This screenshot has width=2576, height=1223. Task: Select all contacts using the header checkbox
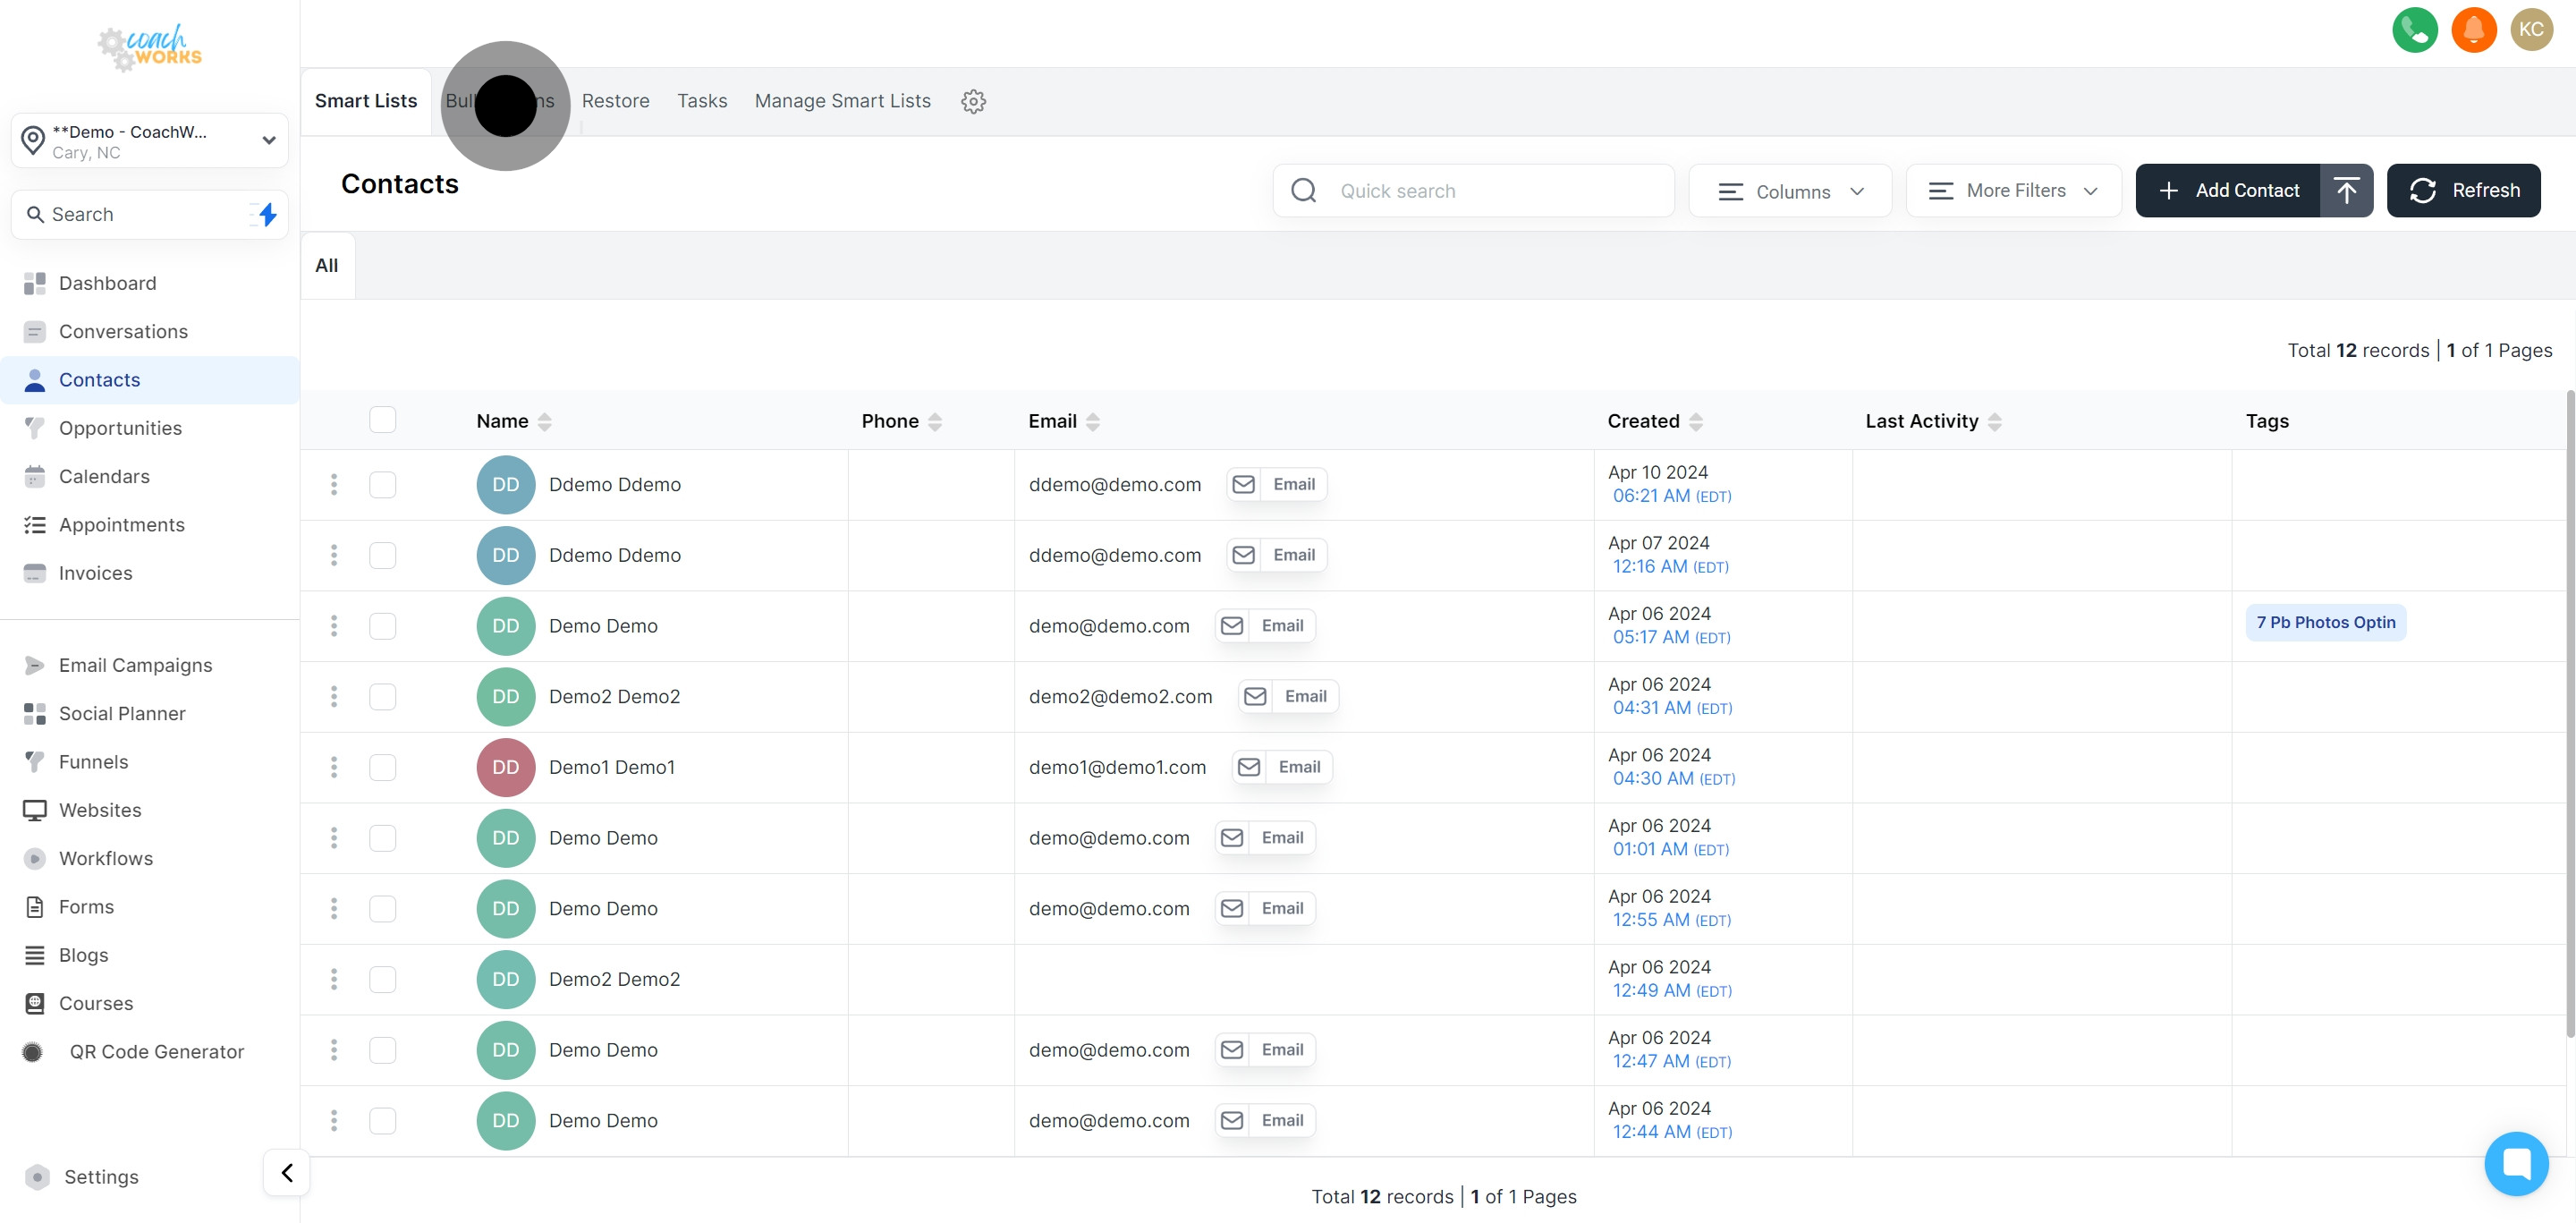[x=383, y=420]
